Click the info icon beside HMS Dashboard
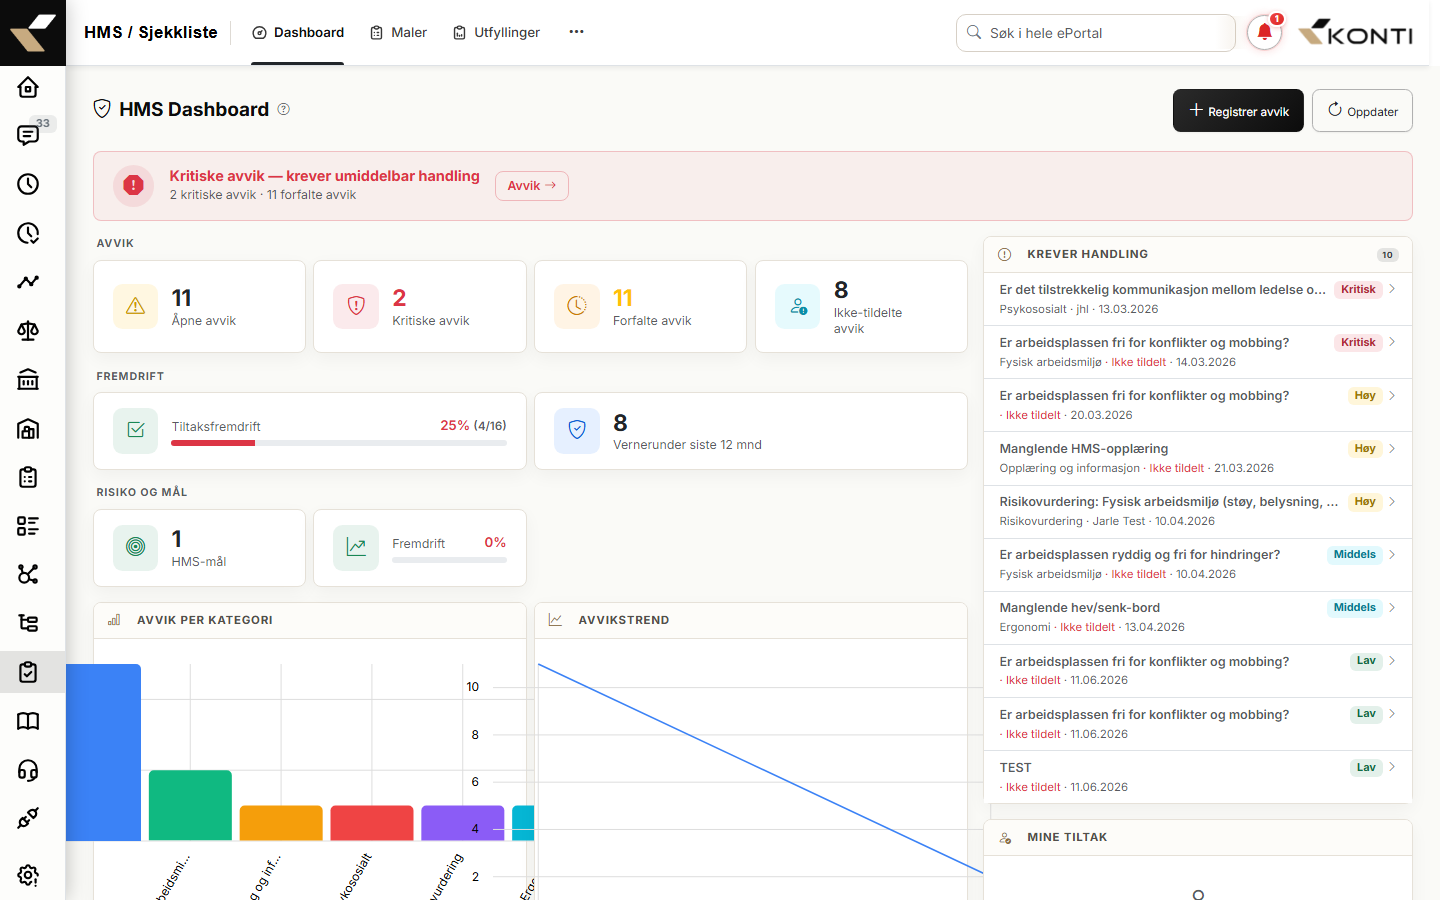Image resolution: width=1440 pixels, height=900 pixels. pyautogui.click(x=284, y=109)
